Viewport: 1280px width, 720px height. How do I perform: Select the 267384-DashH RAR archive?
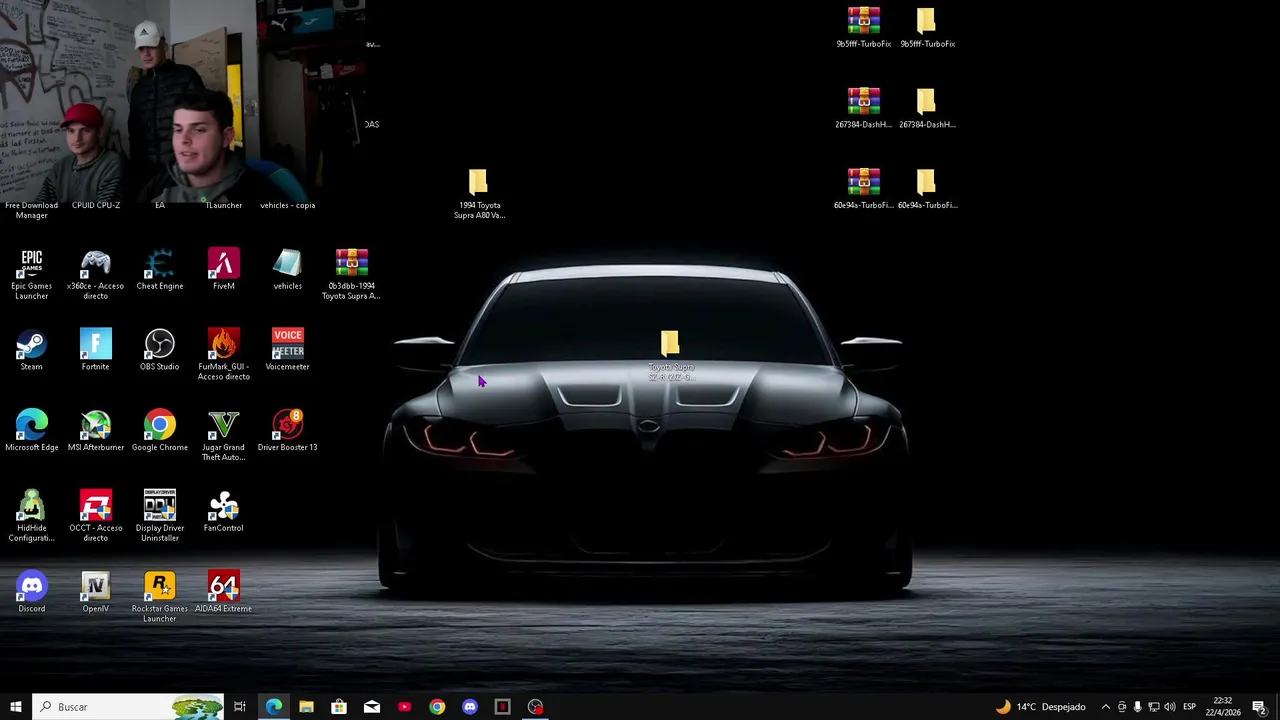[864, 109]
